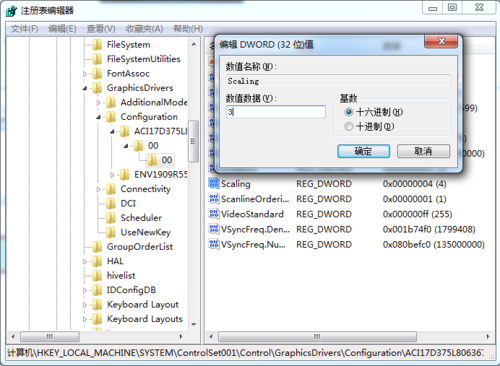Select the FileSystem folder icon
This screenshot has width=500, height=366.
pyautogui.click(x=97, y=45)
